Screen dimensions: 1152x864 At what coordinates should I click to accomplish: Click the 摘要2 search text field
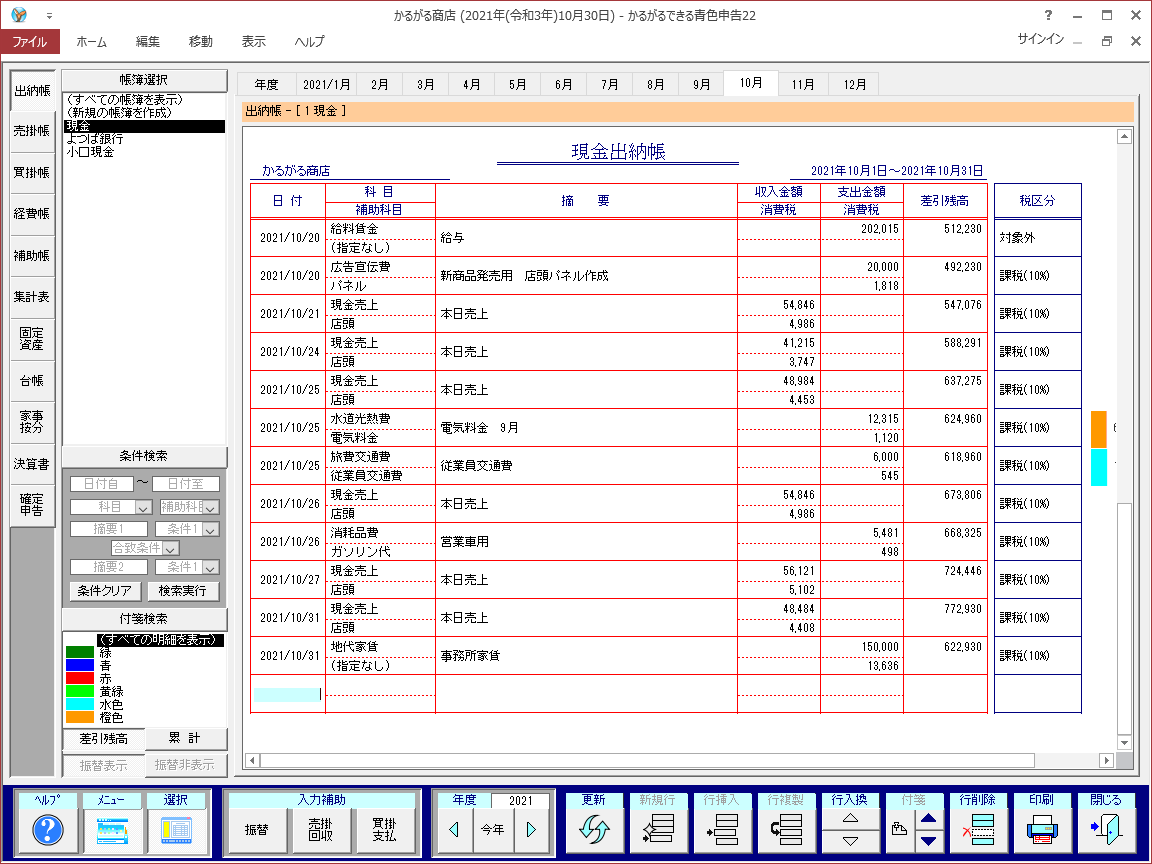109,568
